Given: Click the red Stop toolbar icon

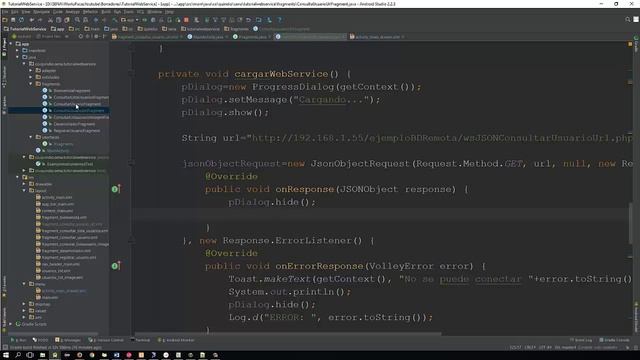Looking at the screenshot, I should pyautogui.click(x=186, y=20).
